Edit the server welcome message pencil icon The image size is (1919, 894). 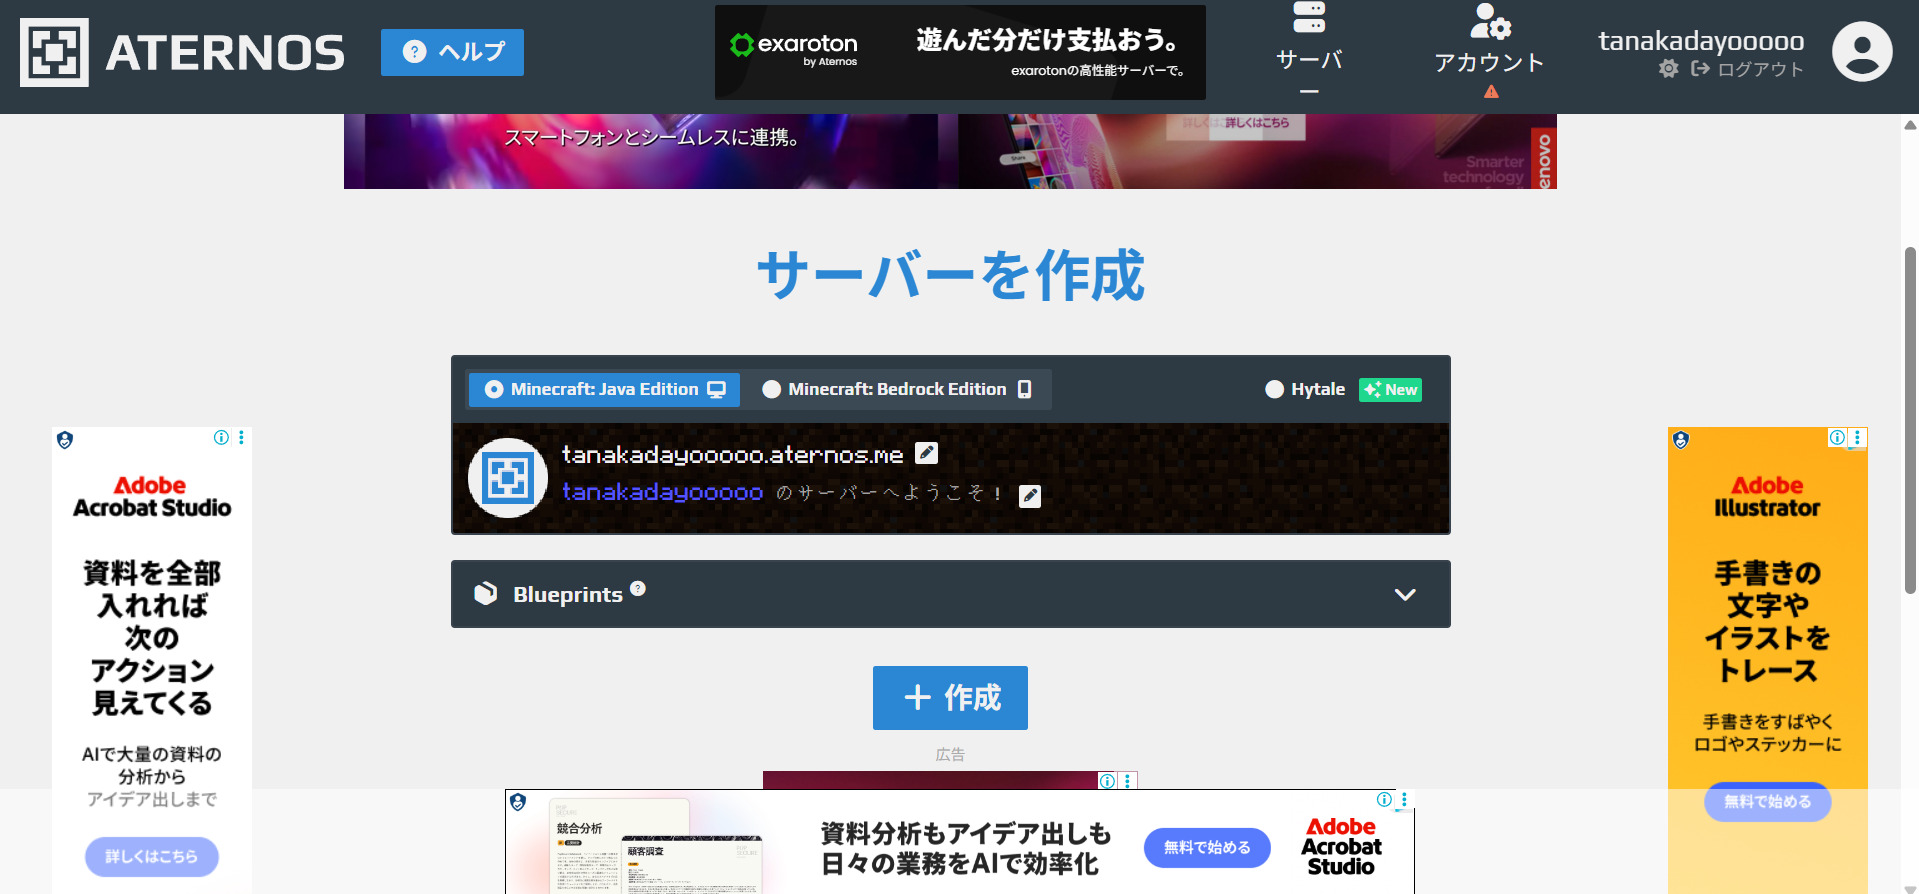tap(1029, 496)
